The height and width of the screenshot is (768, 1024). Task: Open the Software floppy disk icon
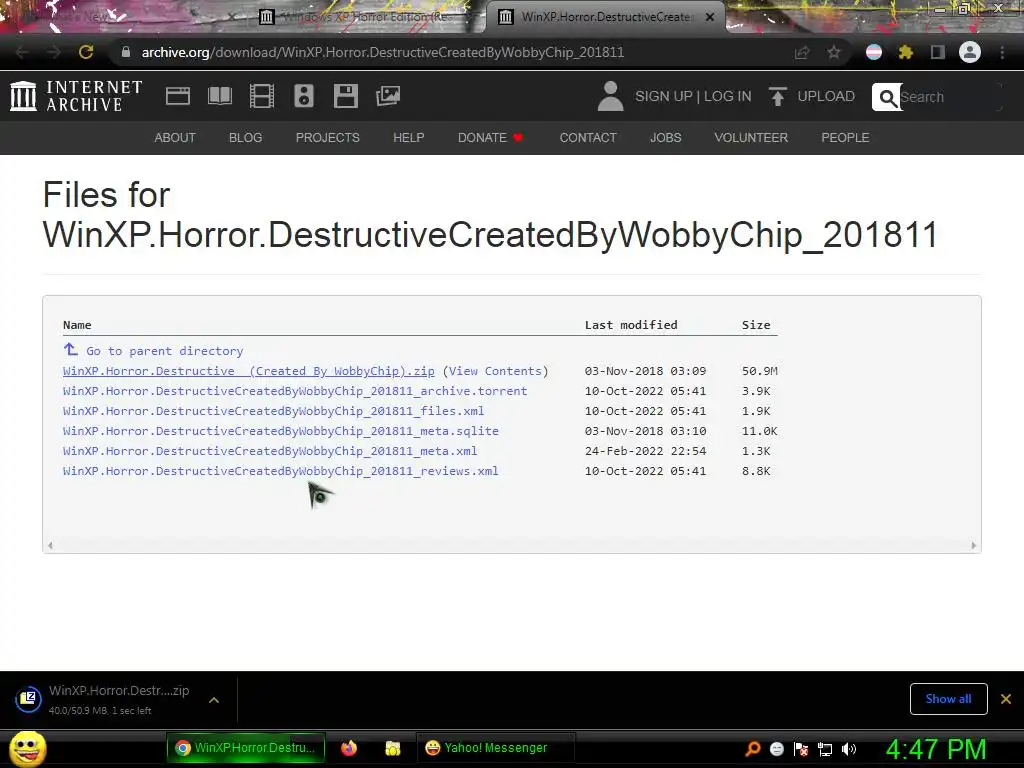point(345,96)
